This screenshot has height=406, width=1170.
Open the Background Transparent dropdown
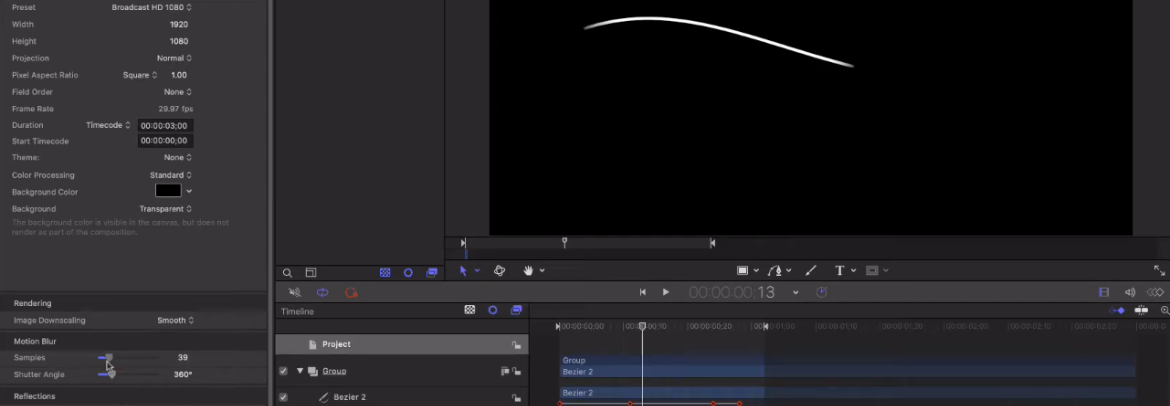point(166,209)
